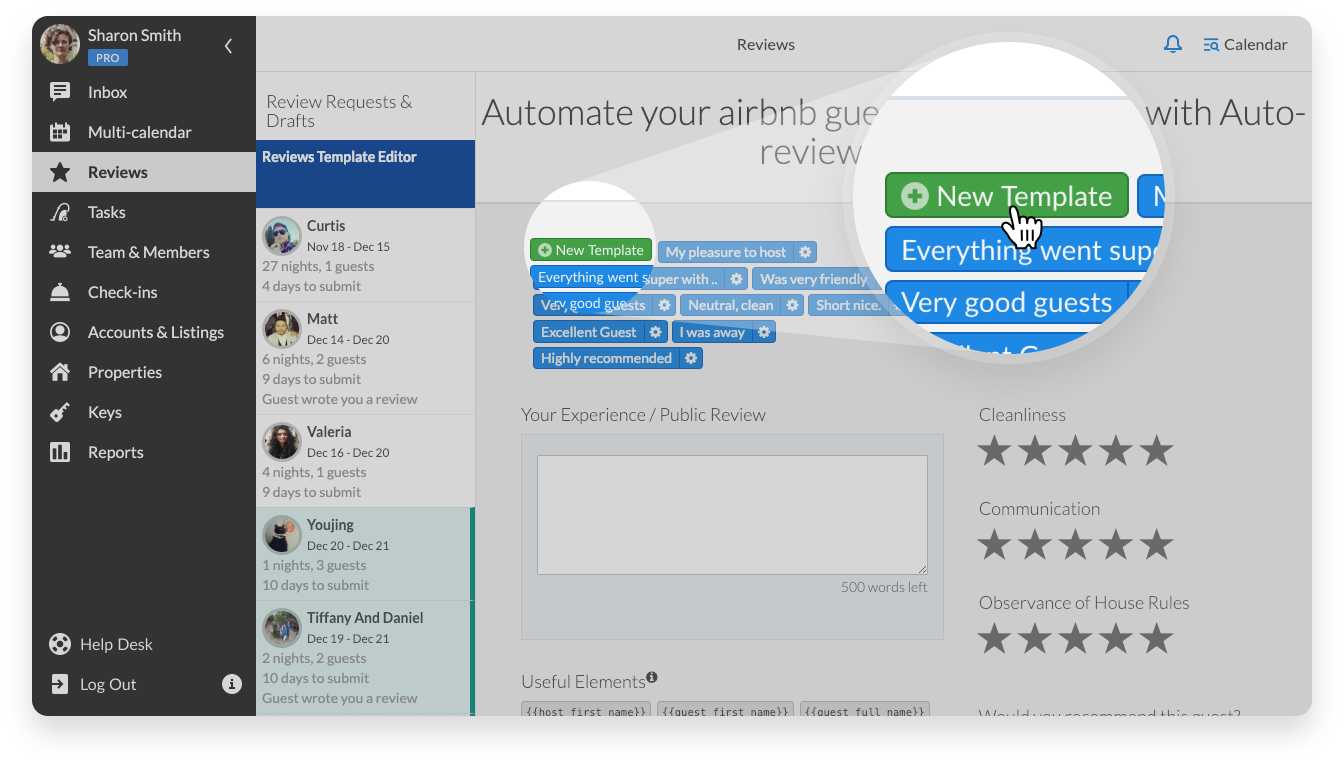Open Accounts & Listings
Screen dimensions: 1344x764
tap(144, 332)
